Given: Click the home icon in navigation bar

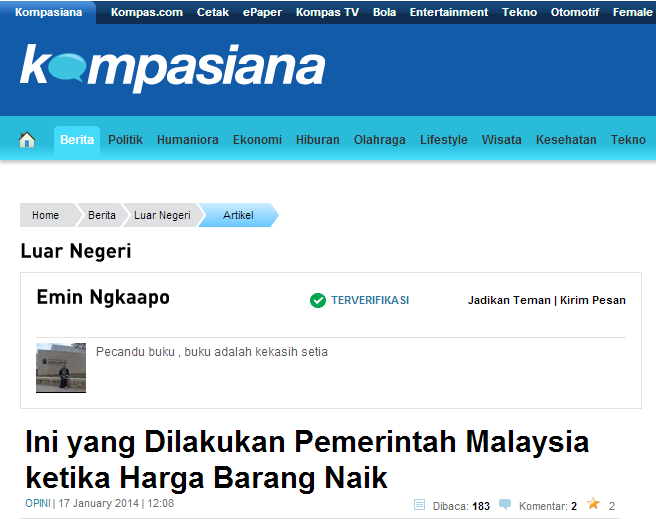Looking at the screenshot, I should pyautogui.click(x=27, y=140).
